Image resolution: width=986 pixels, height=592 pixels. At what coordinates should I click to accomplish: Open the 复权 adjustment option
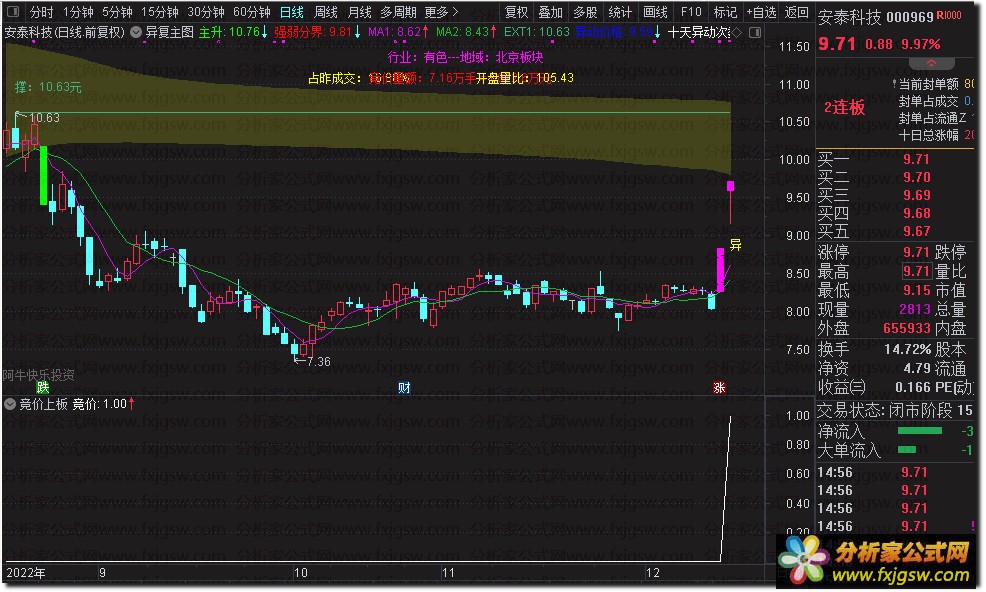(517, 12)
